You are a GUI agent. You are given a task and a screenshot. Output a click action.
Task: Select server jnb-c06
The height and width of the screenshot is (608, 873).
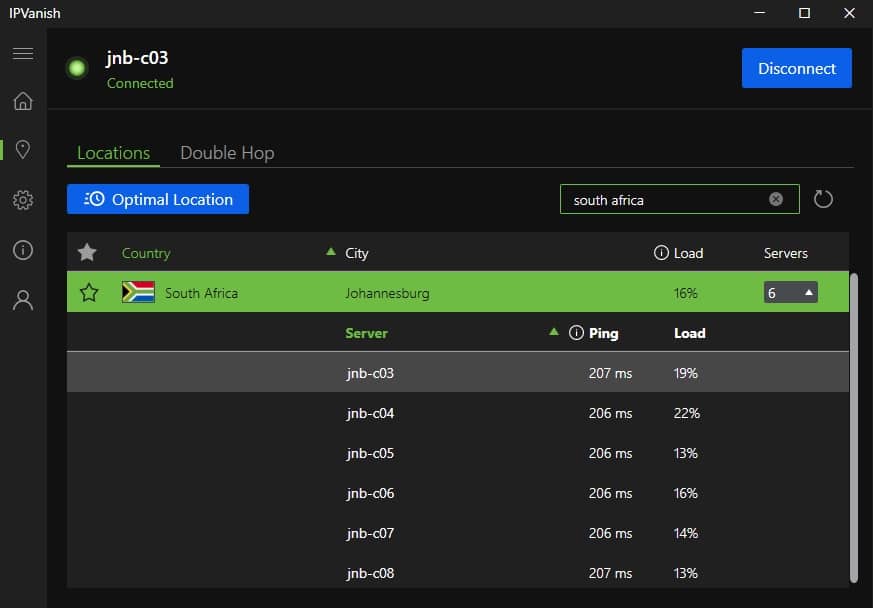(x=458, y=493)
